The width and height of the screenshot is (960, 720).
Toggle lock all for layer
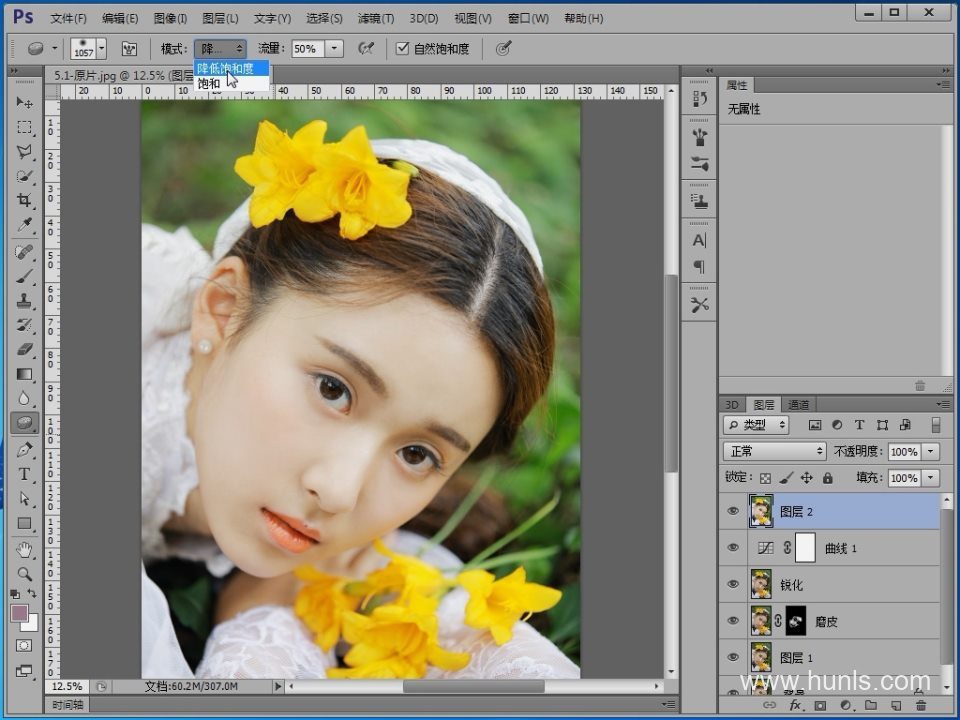click(x=828, y=478)
